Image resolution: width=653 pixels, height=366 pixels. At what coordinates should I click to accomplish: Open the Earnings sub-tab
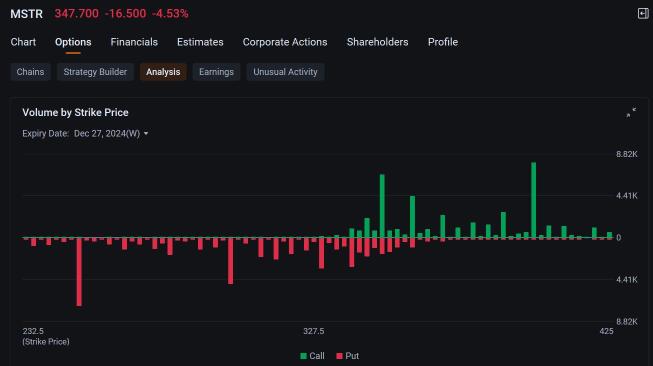coord(216,72)
